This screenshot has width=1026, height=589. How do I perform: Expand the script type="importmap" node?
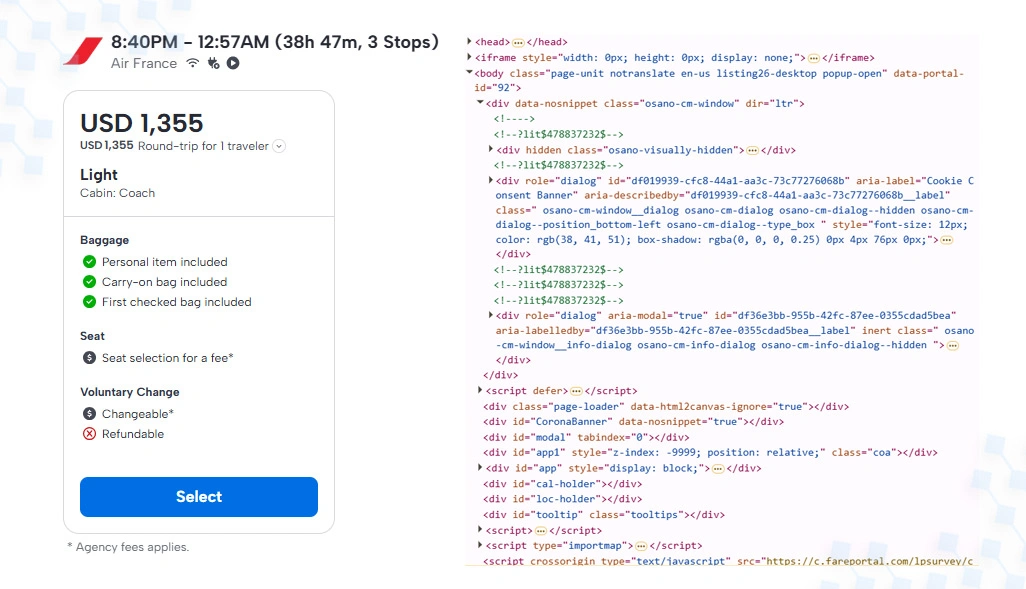tap(480, 545)
